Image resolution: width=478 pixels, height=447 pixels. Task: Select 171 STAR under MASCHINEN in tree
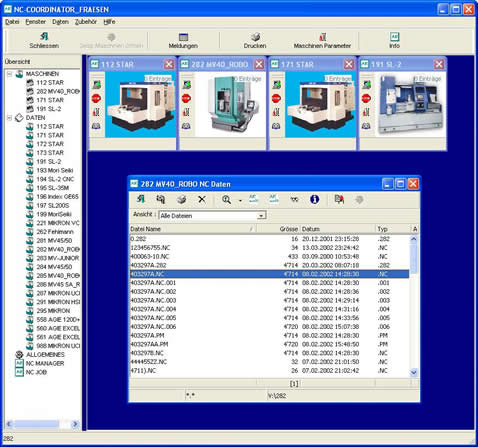50,100
